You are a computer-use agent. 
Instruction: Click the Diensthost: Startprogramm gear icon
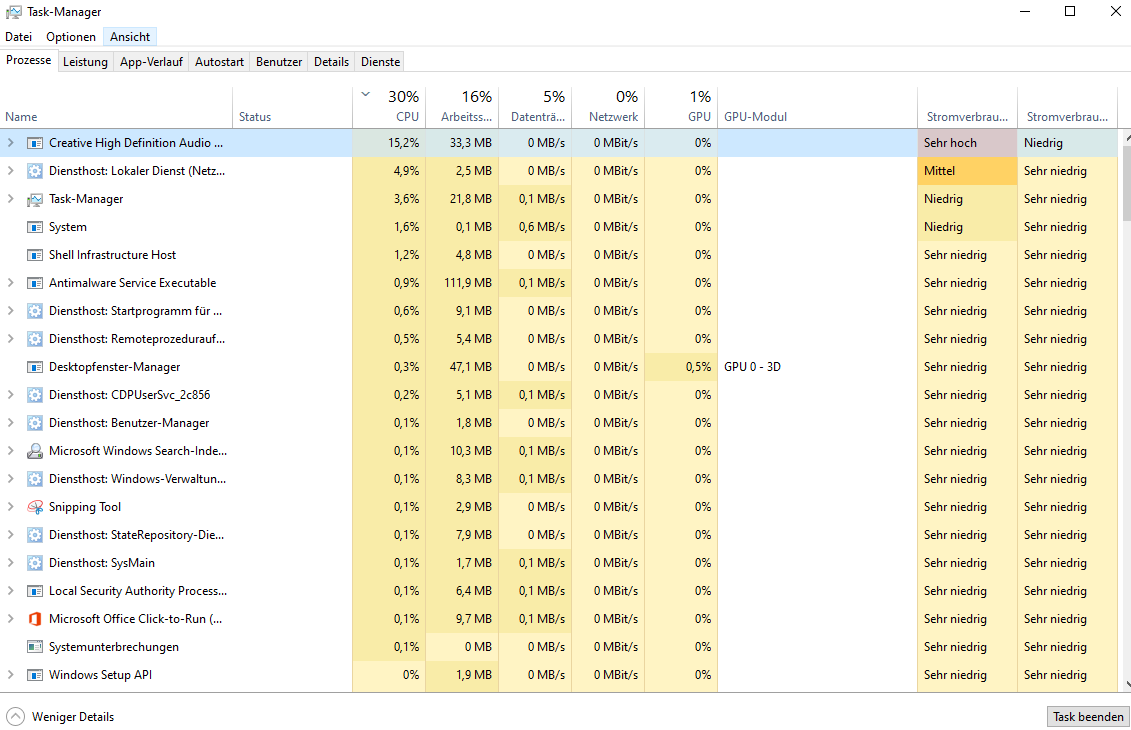point(35,311)
